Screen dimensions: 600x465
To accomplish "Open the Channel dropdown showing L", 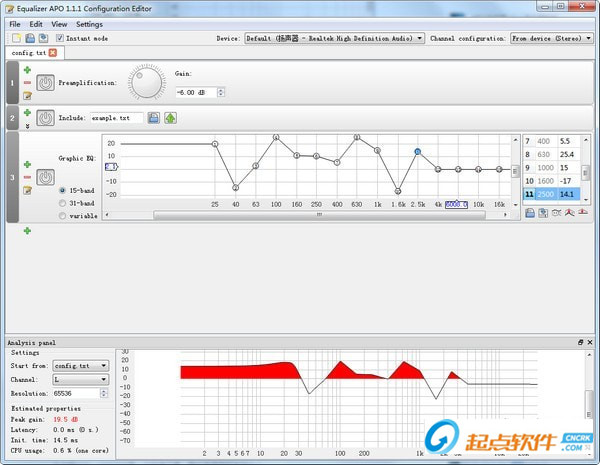I will (81, 379).
